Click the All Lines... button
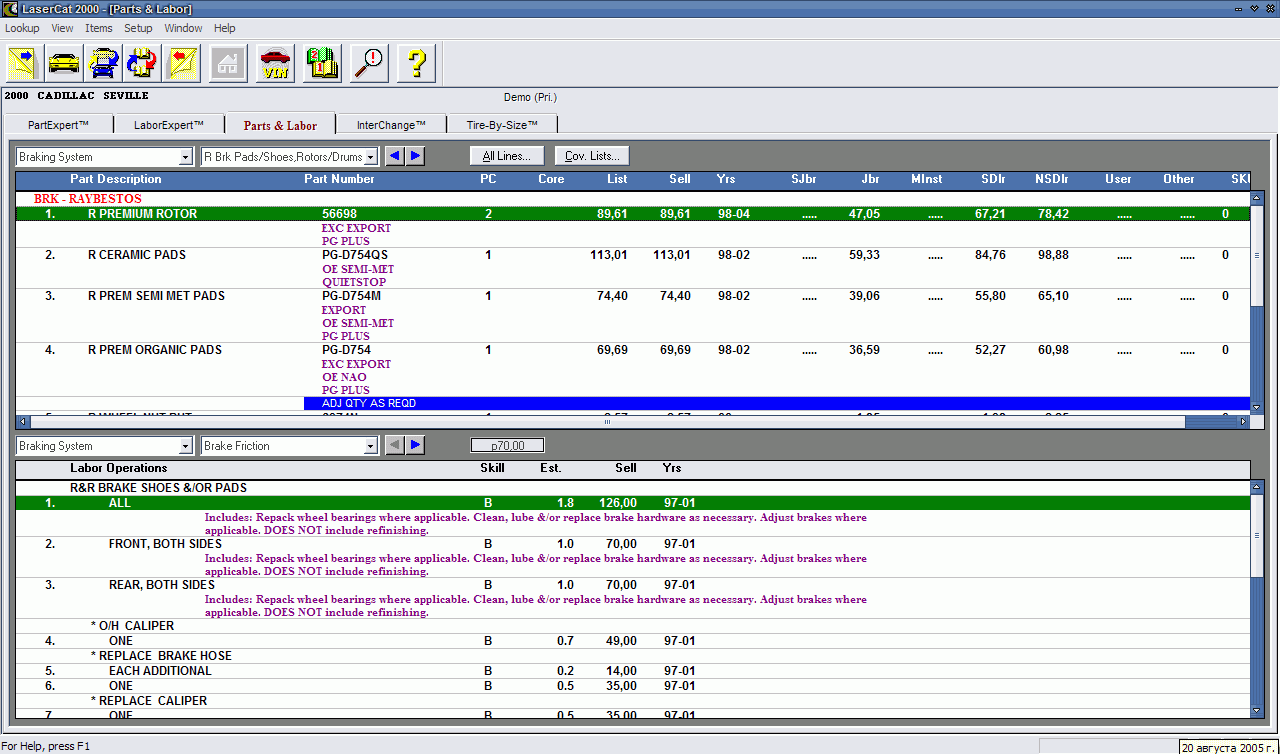This screenshot has height=754, width=1280. click(x=507, y=156)
